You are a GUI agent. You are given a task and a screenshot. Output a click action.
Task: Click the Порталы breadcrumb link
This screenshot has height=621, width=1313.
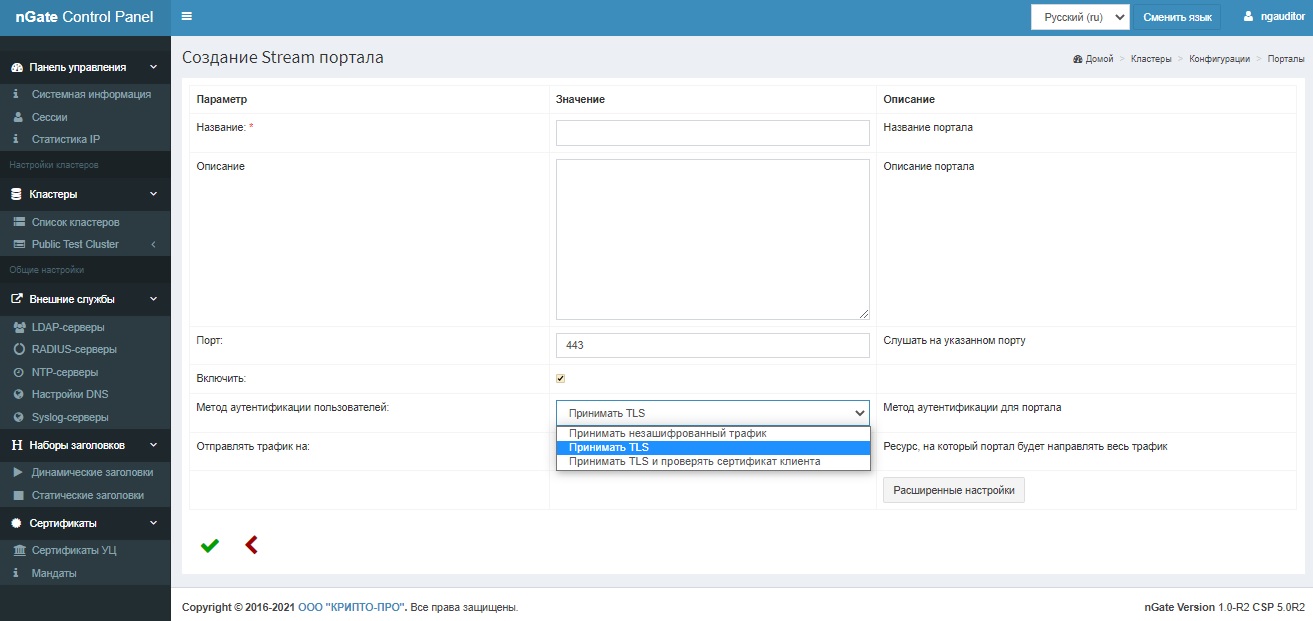point(1286,59)
